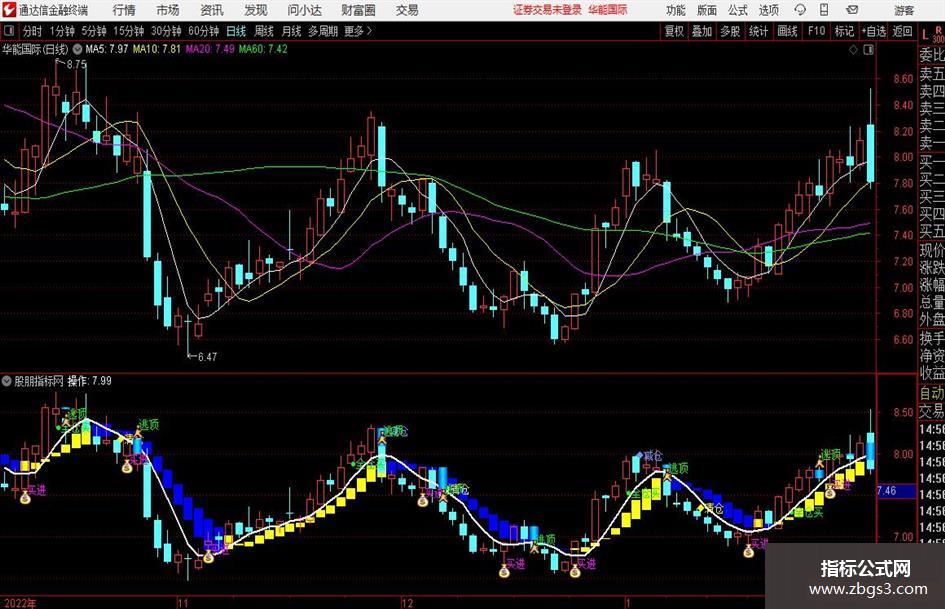Image resolution: width=945 pixels, height=609 pixels.
Task: Open F10 company info
Action: 816,31
